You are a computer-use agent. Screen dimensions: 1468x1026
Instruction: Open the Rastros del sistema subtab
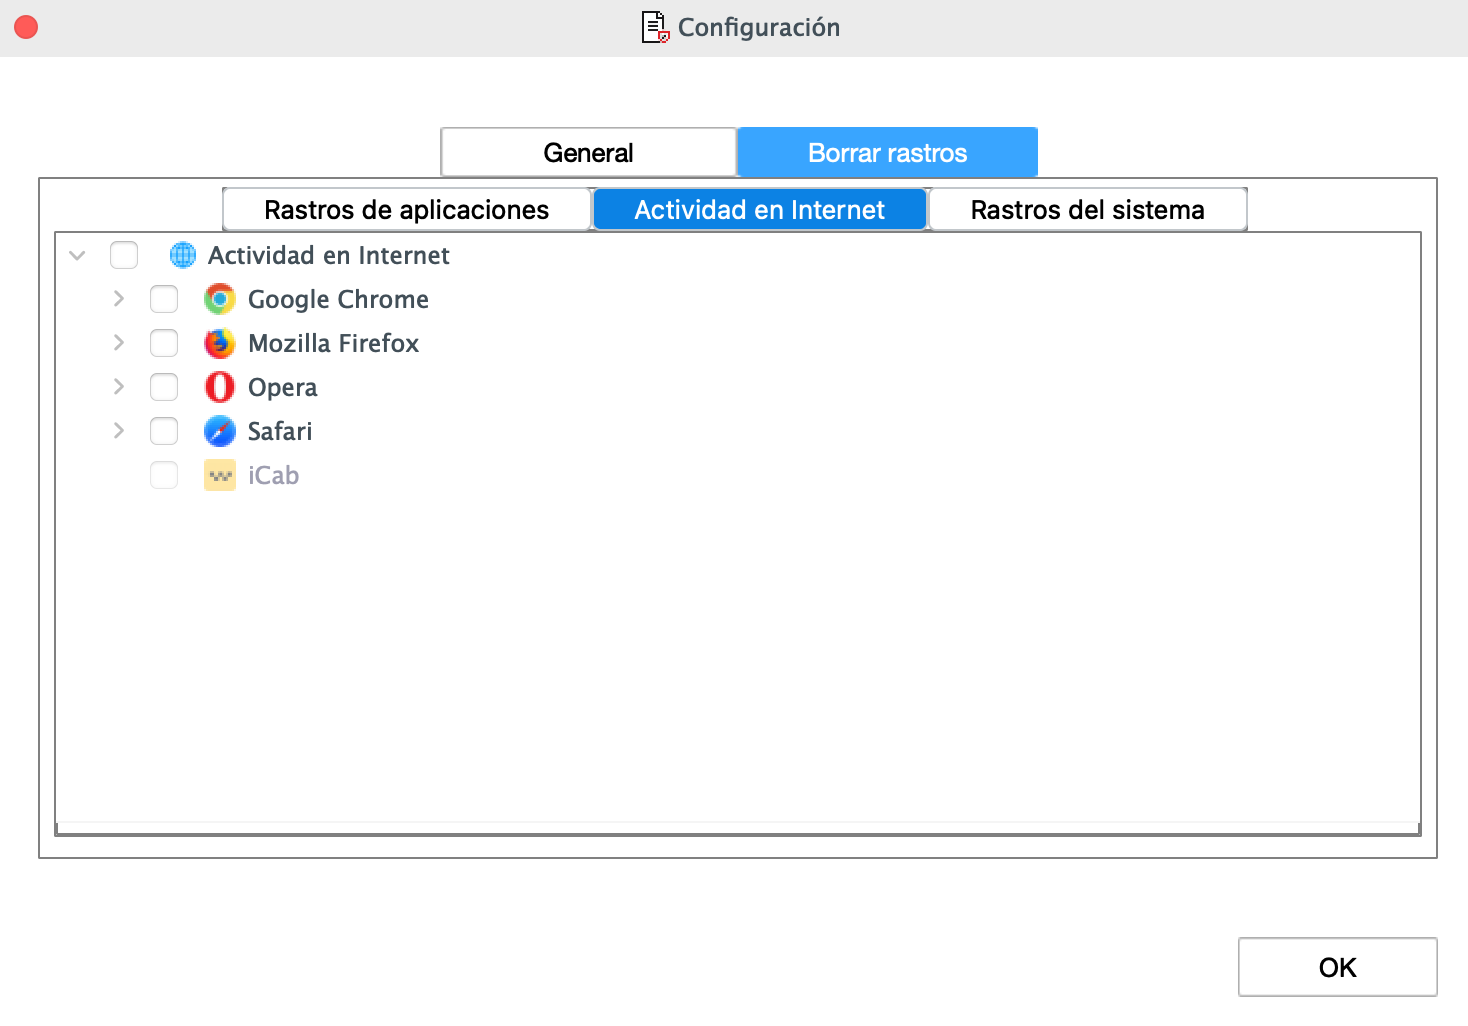coord(1088,210)
